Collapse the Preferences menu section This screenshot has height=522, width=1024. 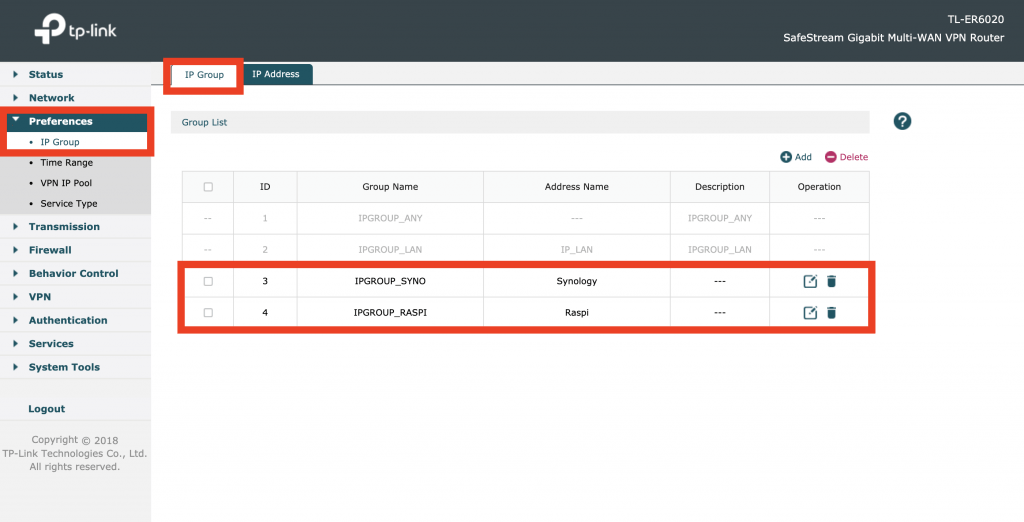pos(60,121)
